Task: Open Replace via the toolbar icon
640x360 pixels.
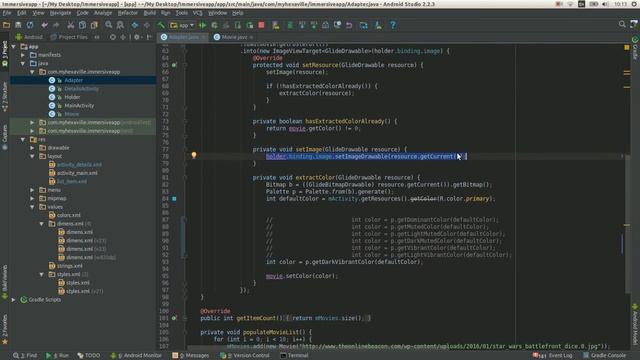Action: (x=120, y=25)
